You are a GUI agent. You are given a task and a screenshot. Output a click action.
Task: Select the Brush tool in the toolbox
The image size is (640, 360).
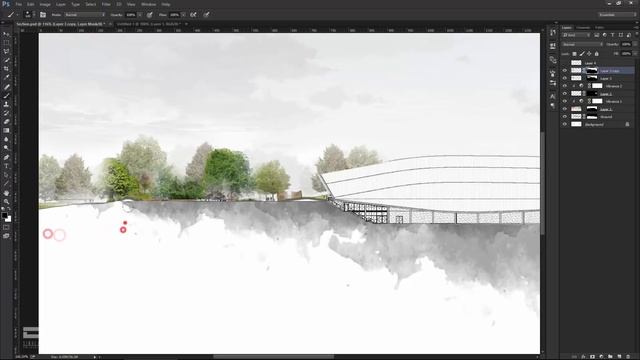6,96
